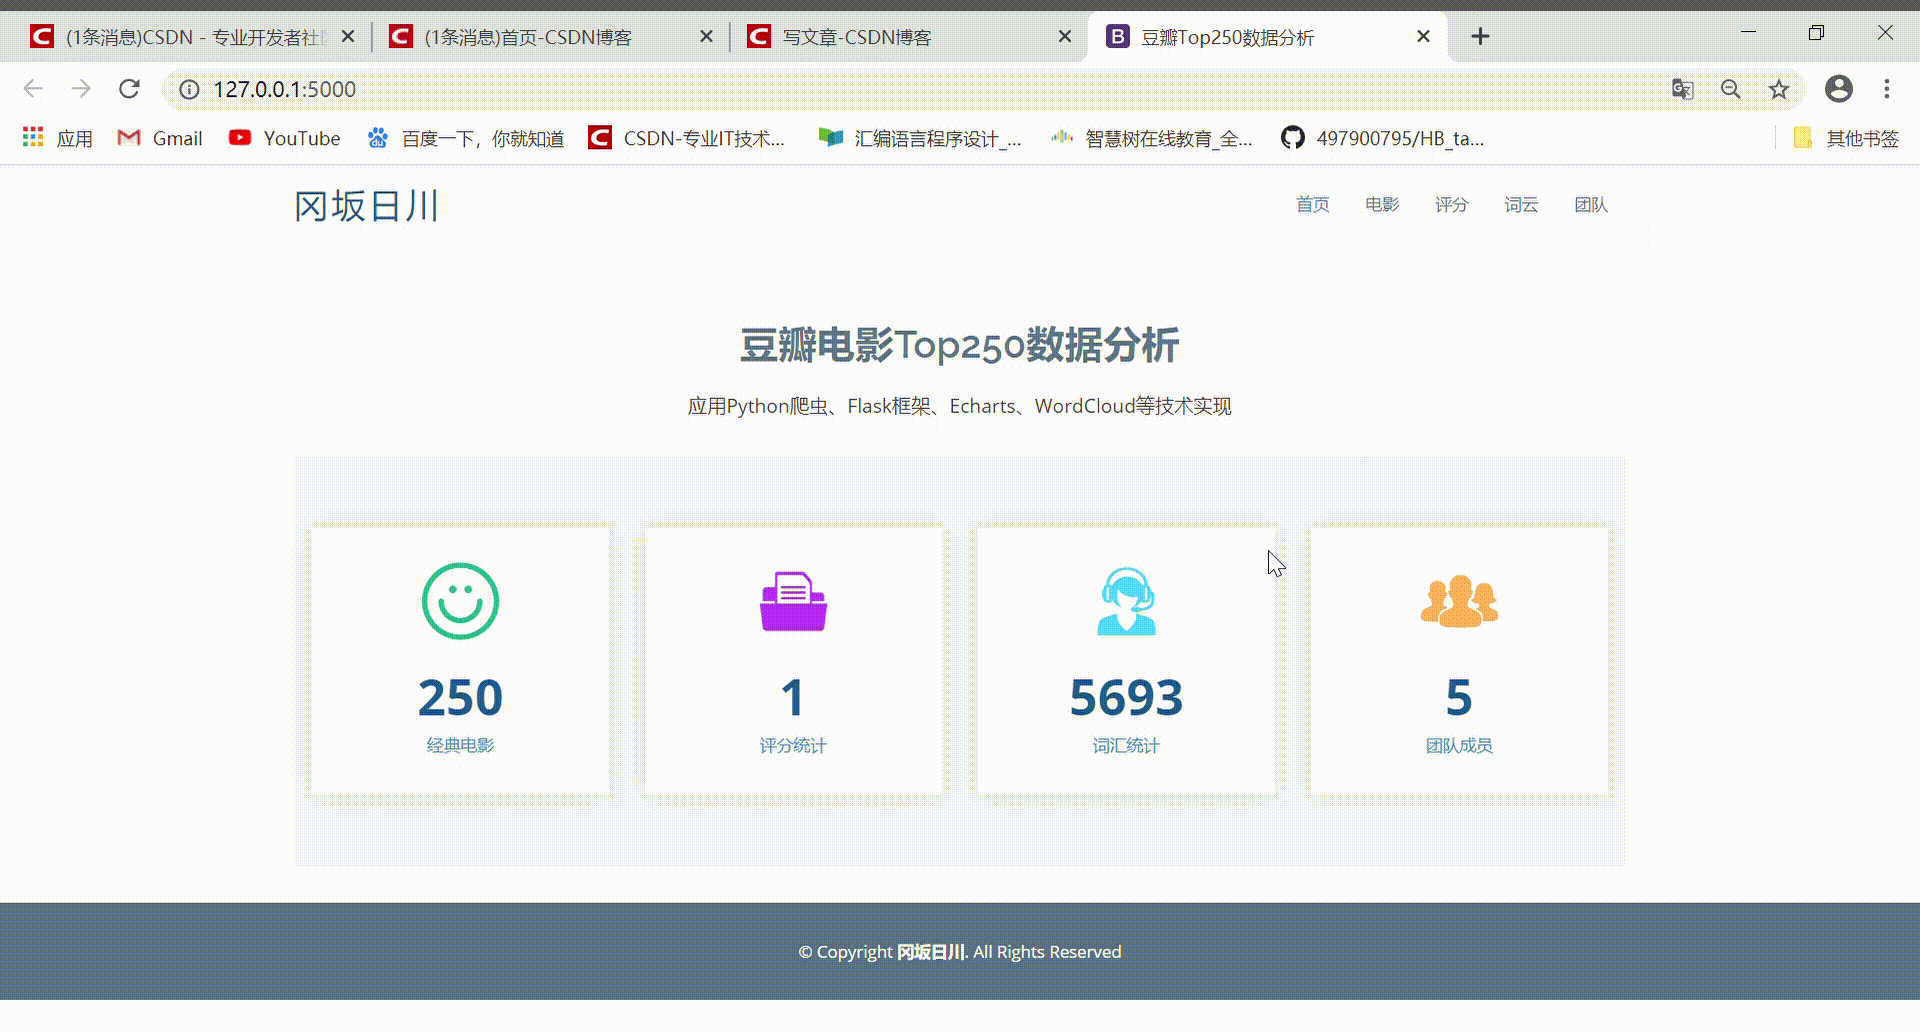Viewport: 1920px width, 1032px height.
Task: Close the Chrome window
Action: pyautogui.click(x=1885, y=33)
